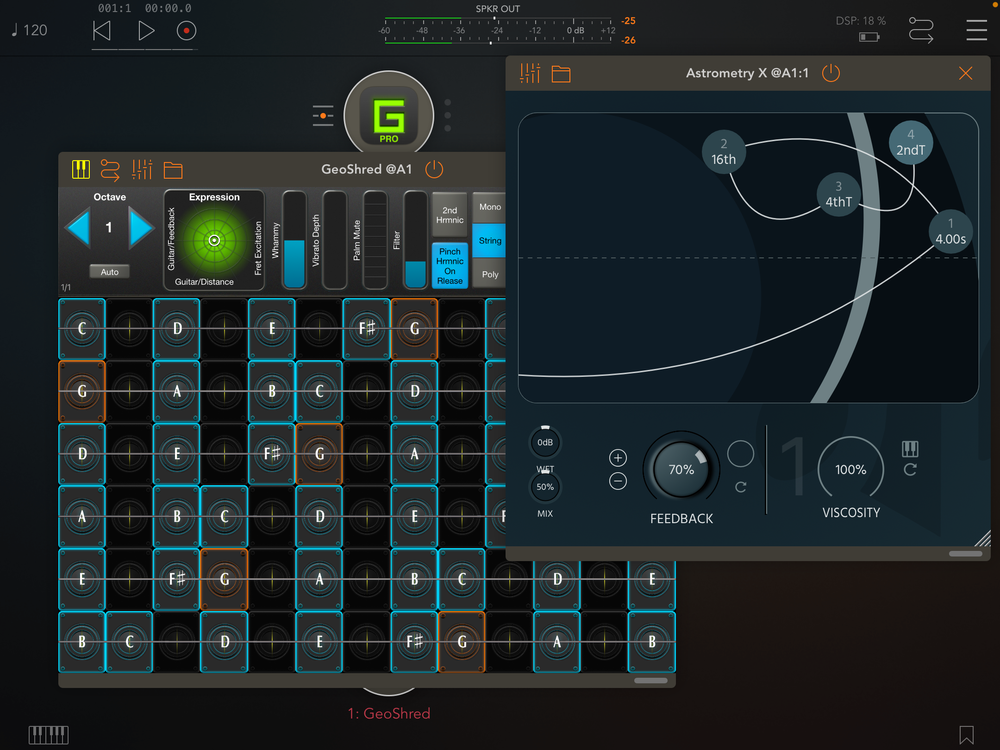This screenshot has width=1000, height=750.
Task: Play the orange G pad in fifth row
Action: coord(224,579)
